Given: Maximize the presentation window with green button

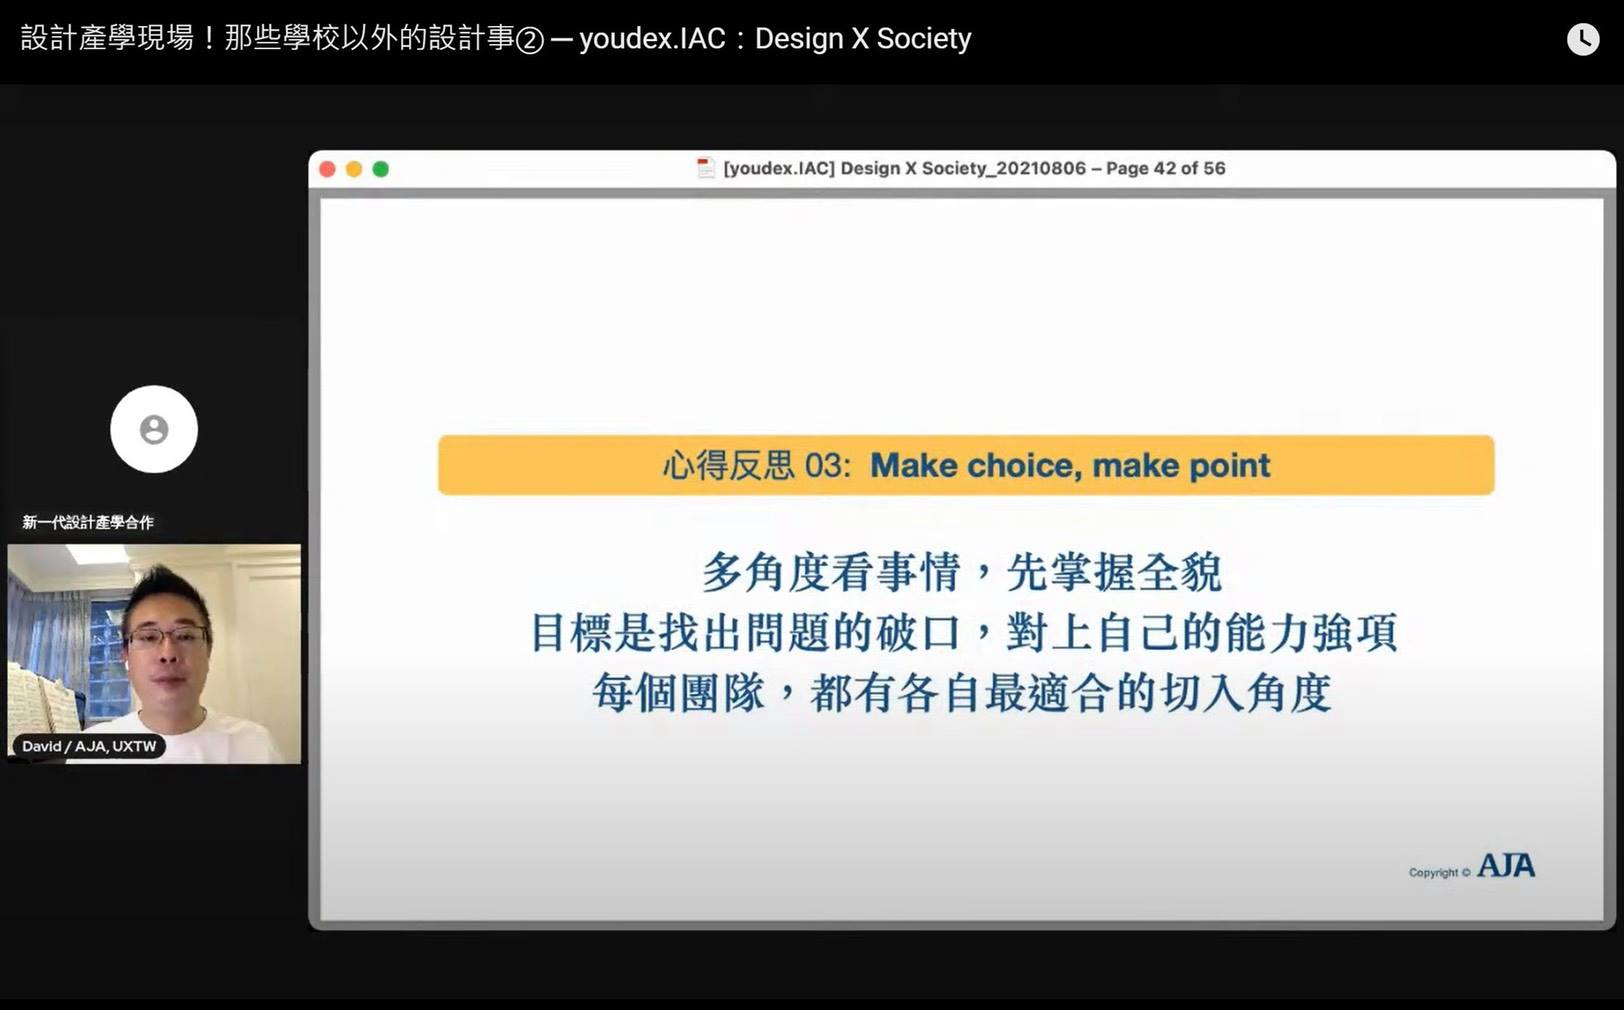Looking at the screenshot, I should [381, 169].
